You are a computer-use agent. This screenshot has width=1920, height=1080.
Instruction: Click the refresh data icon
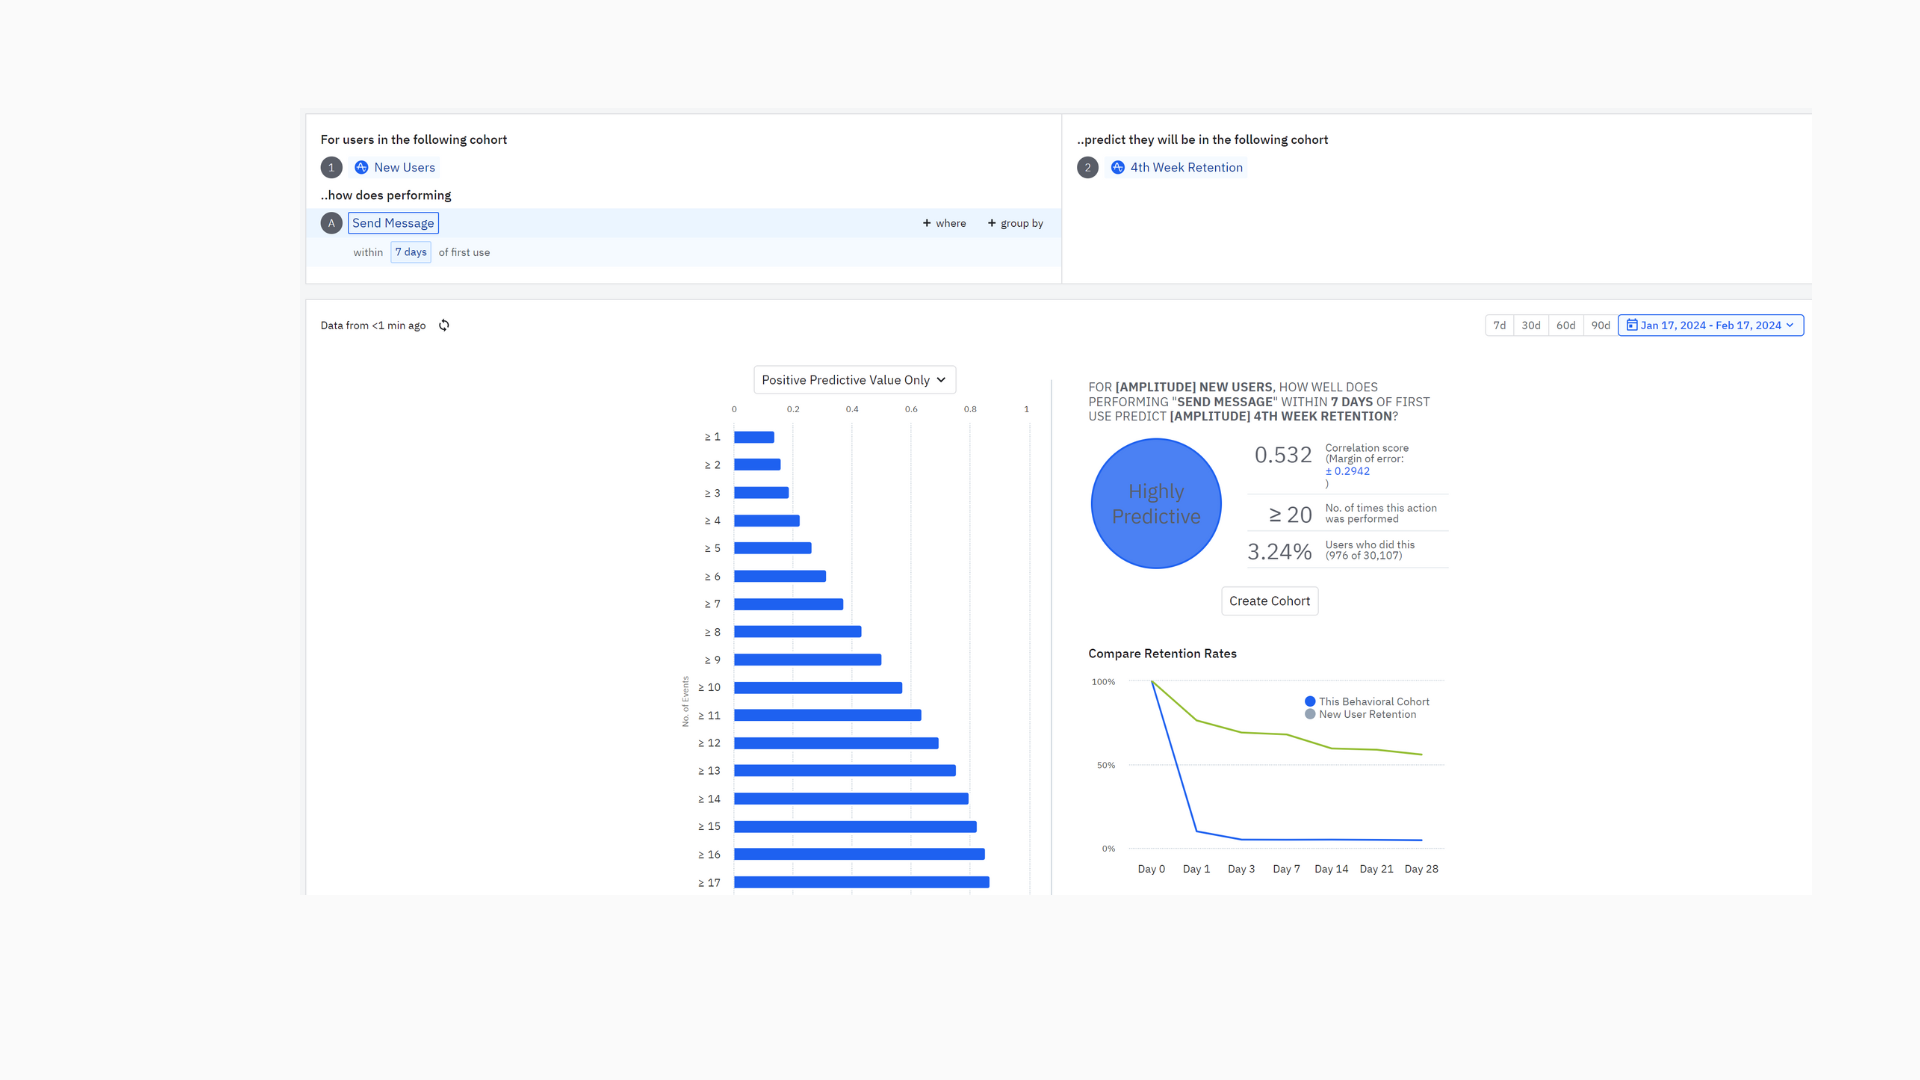coord(444,325)
